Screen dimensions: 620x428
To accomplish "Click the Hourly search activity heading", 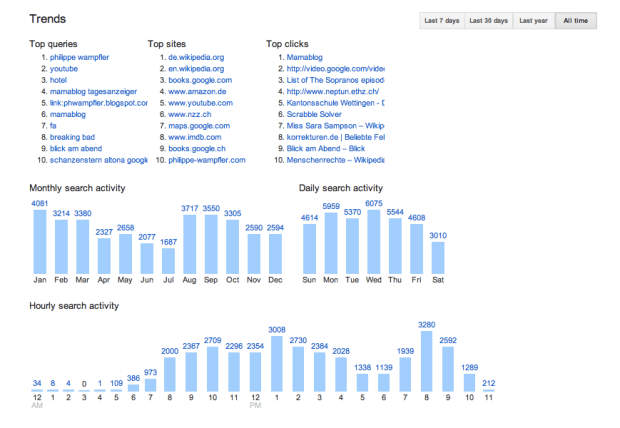I will pos(74,306).
